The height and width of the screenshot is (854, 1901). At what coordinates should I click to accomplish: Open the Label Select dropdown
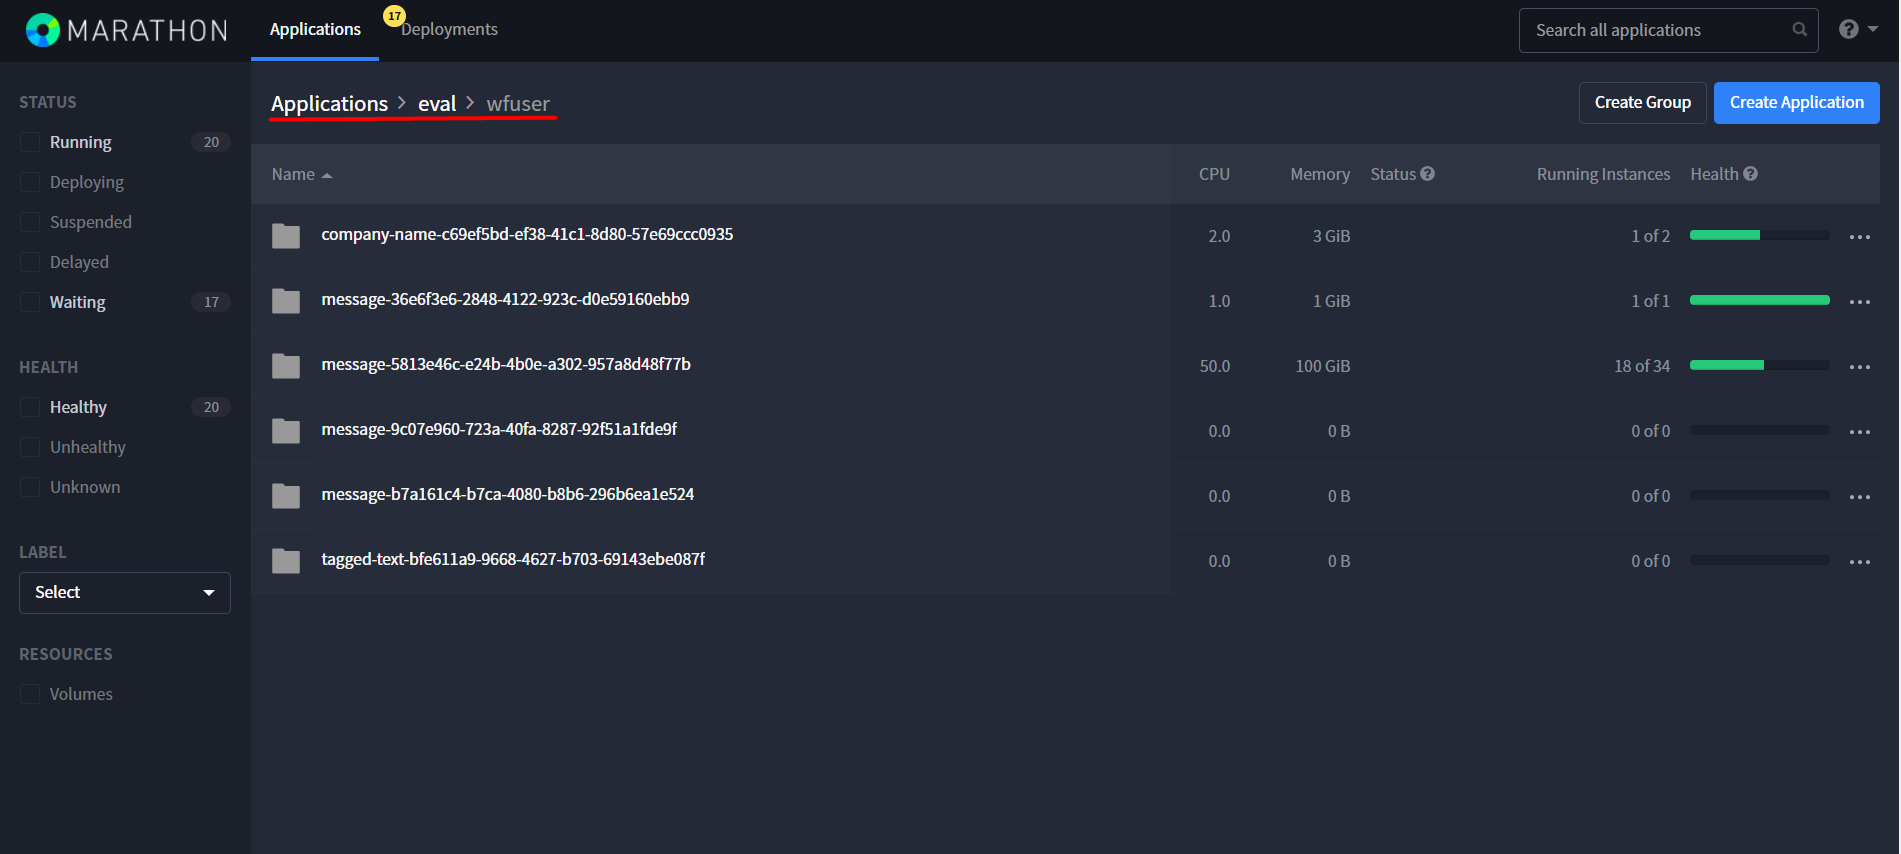click(125, 593)
